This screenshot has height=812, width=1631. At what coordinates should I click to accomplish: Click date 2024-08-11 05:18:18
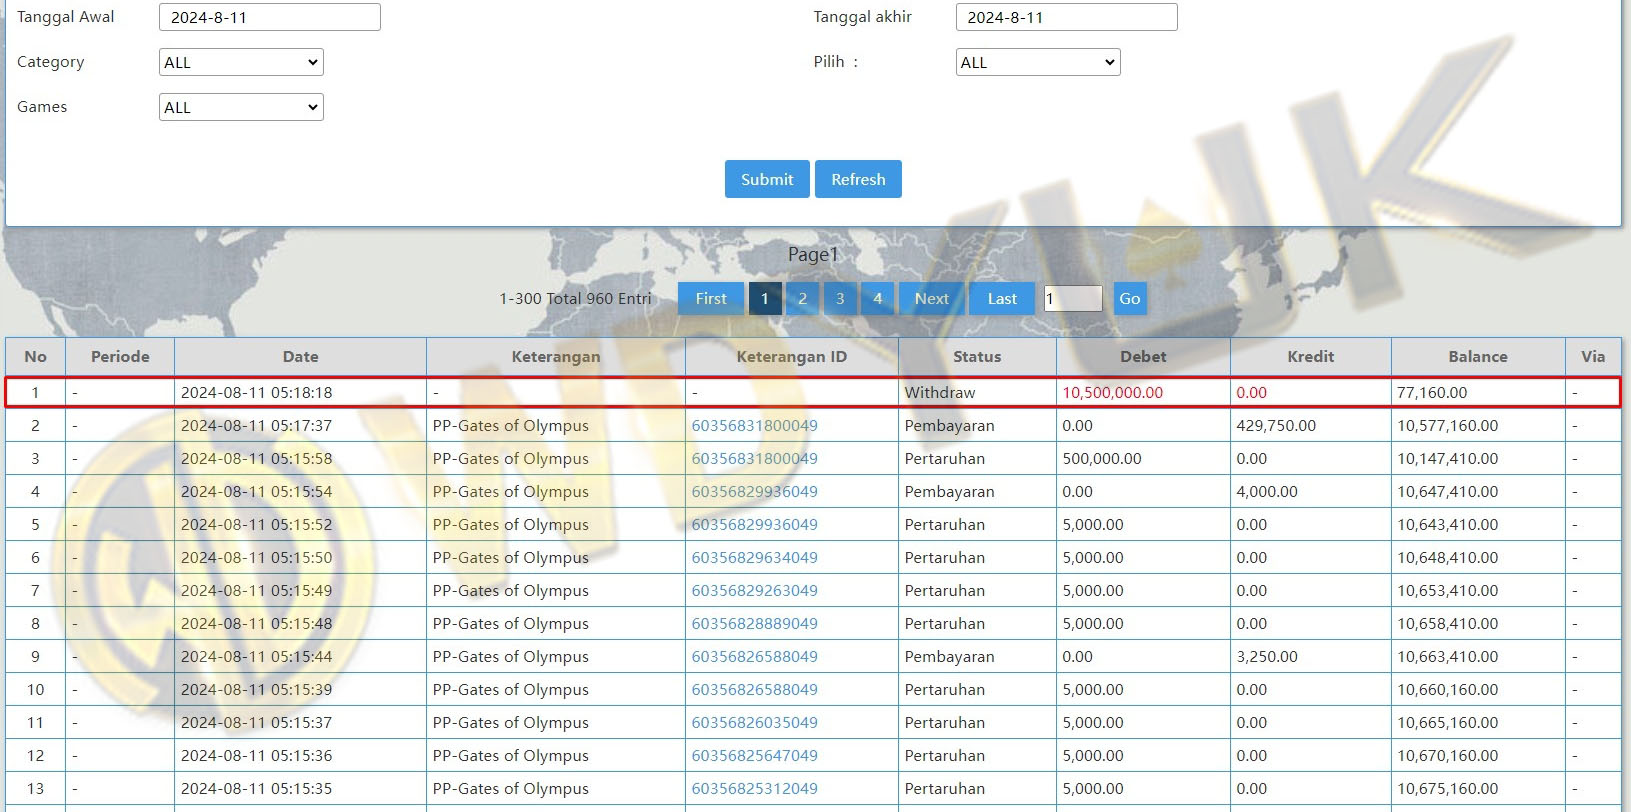coord(256,392)
